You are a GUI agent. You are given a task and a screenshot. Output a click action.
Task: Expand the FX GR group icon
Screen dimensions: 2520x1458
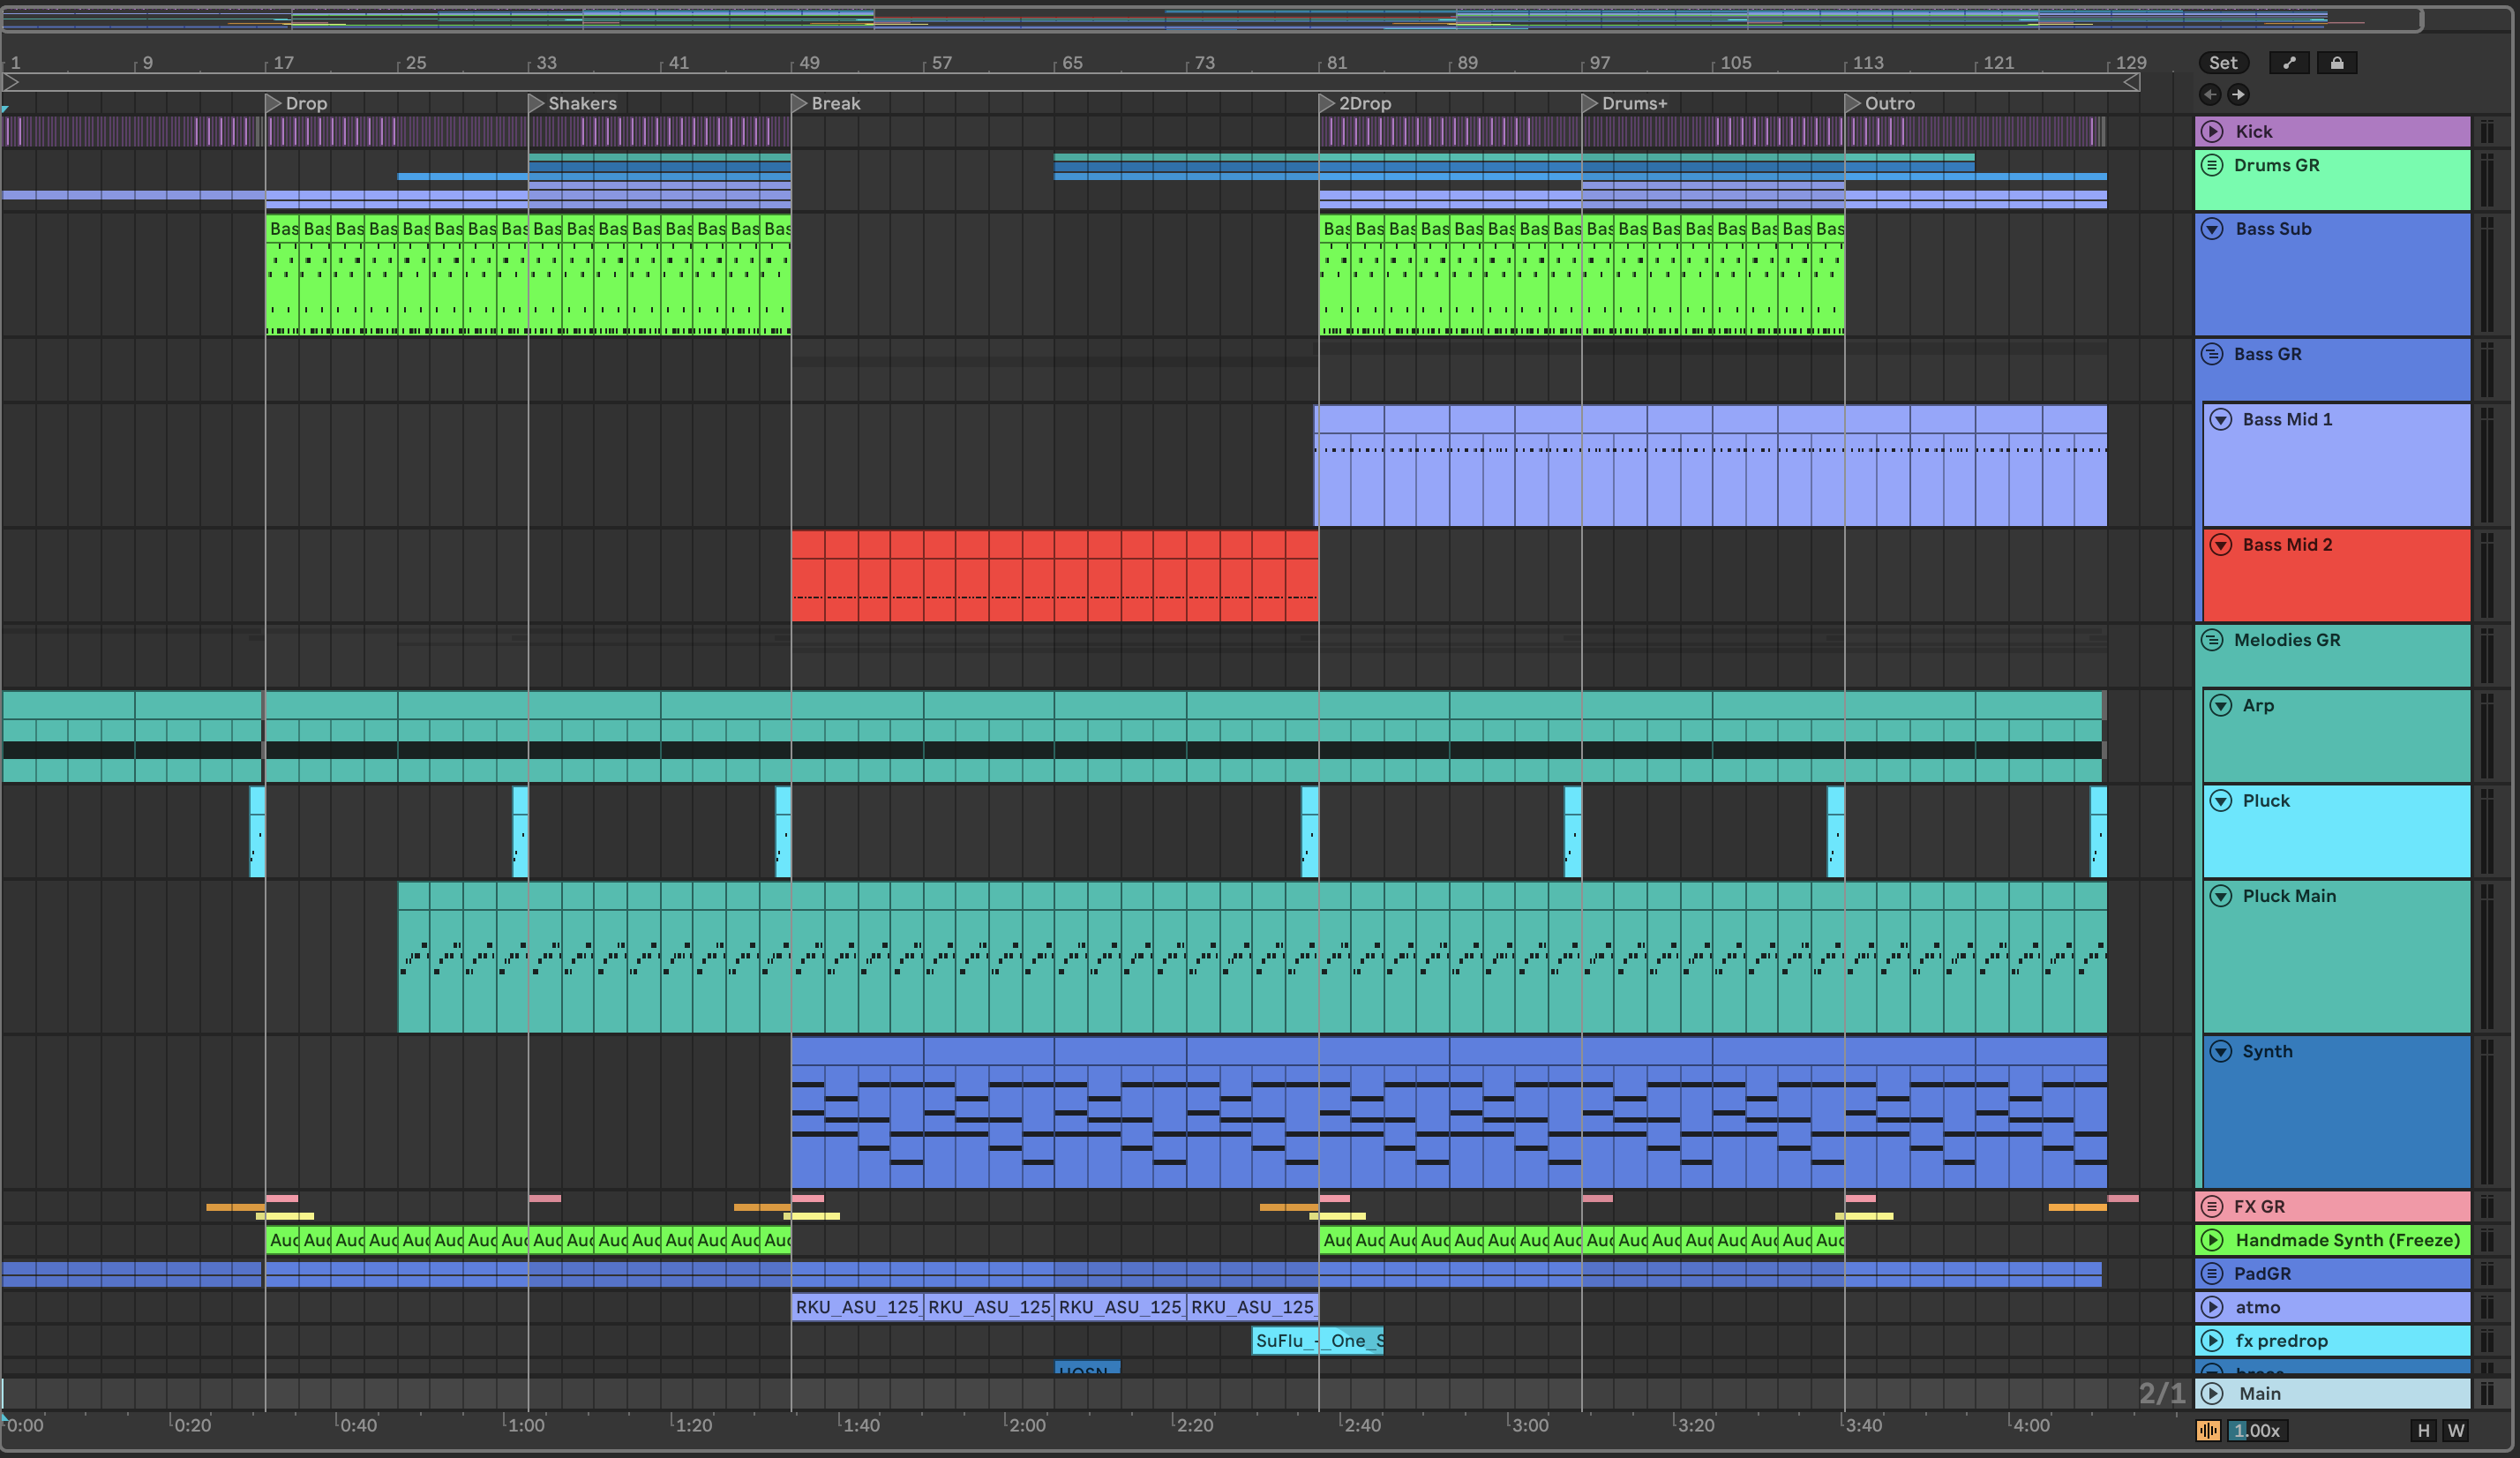(2212, 1206)
